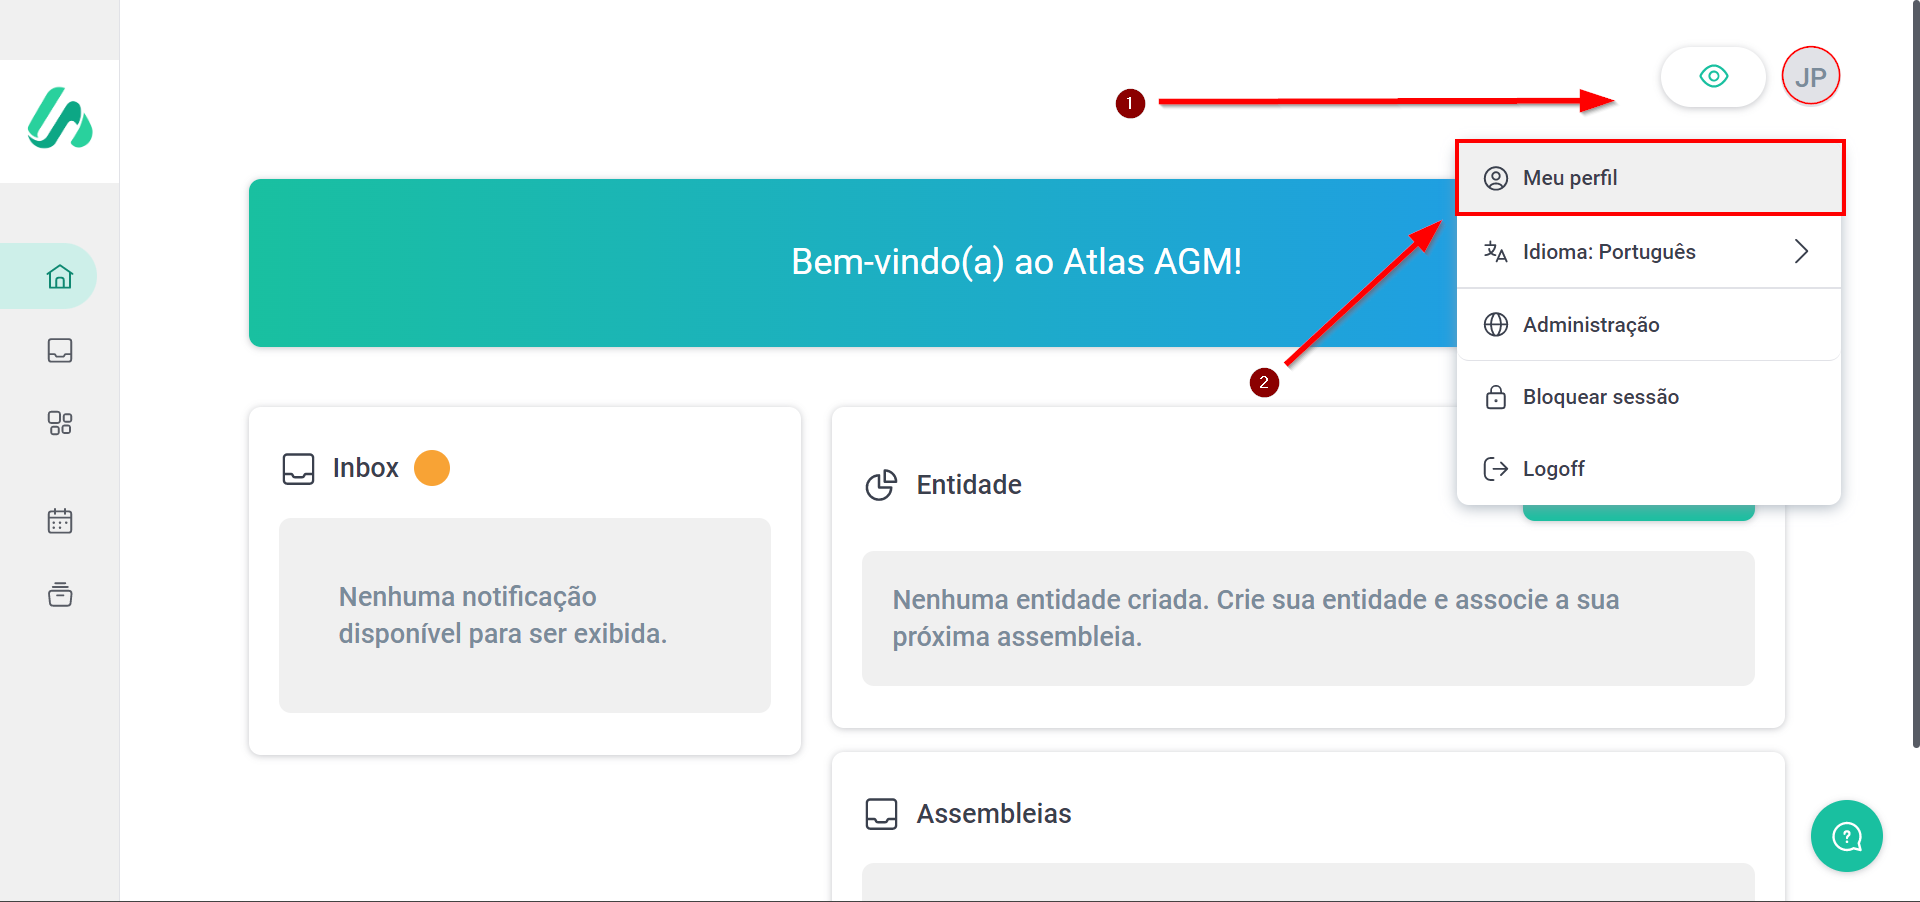
Task: Open the Inbox sidebar icon
Action: (x=60, y=350)
